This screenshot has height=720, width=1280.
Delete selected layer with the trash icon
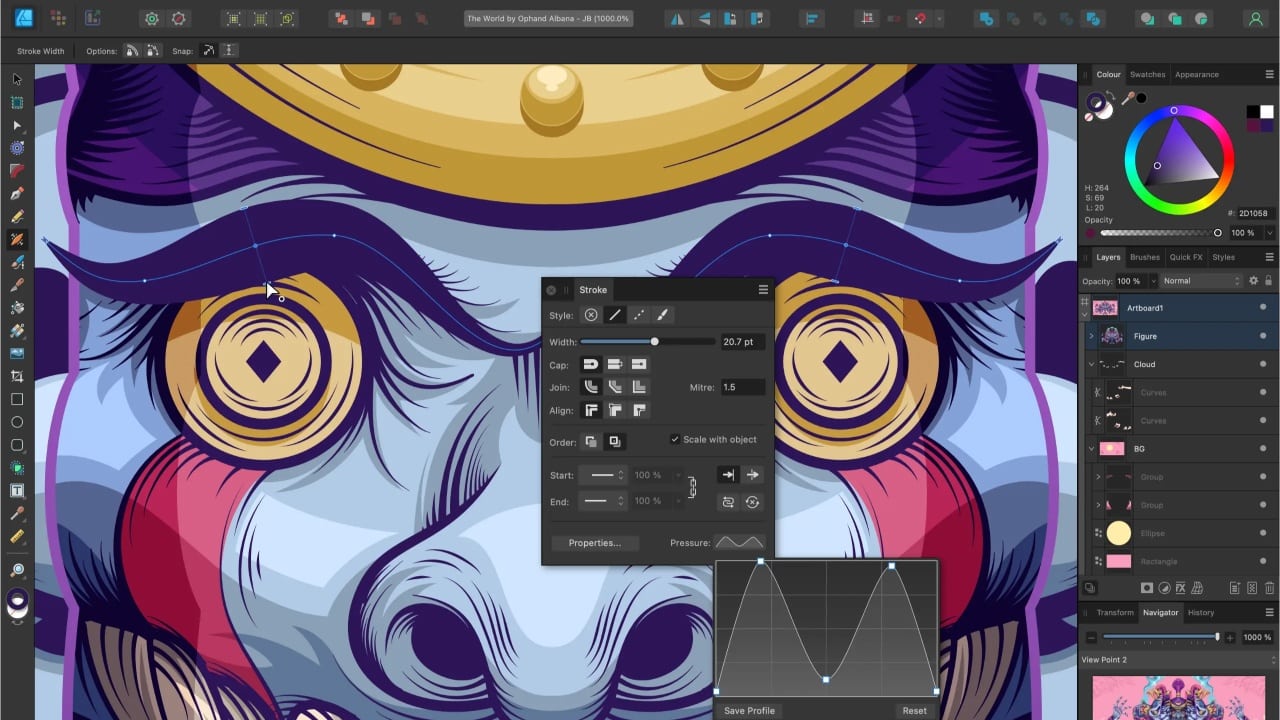tap(1269, 588)
